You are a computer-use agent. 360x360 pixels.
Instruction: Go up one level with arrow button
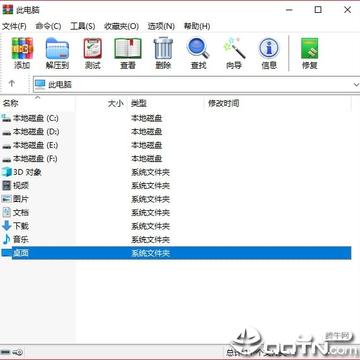[x=12, y=84]
